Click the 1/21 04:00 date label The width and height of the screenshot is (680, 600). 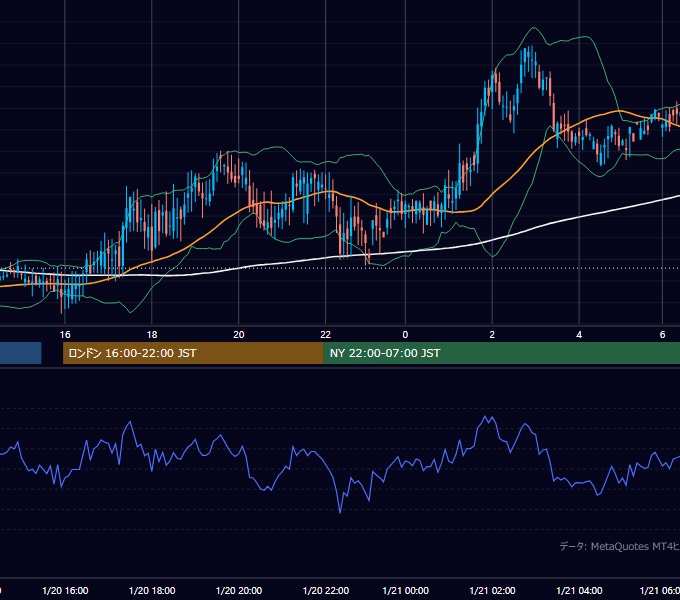[579, 590]
